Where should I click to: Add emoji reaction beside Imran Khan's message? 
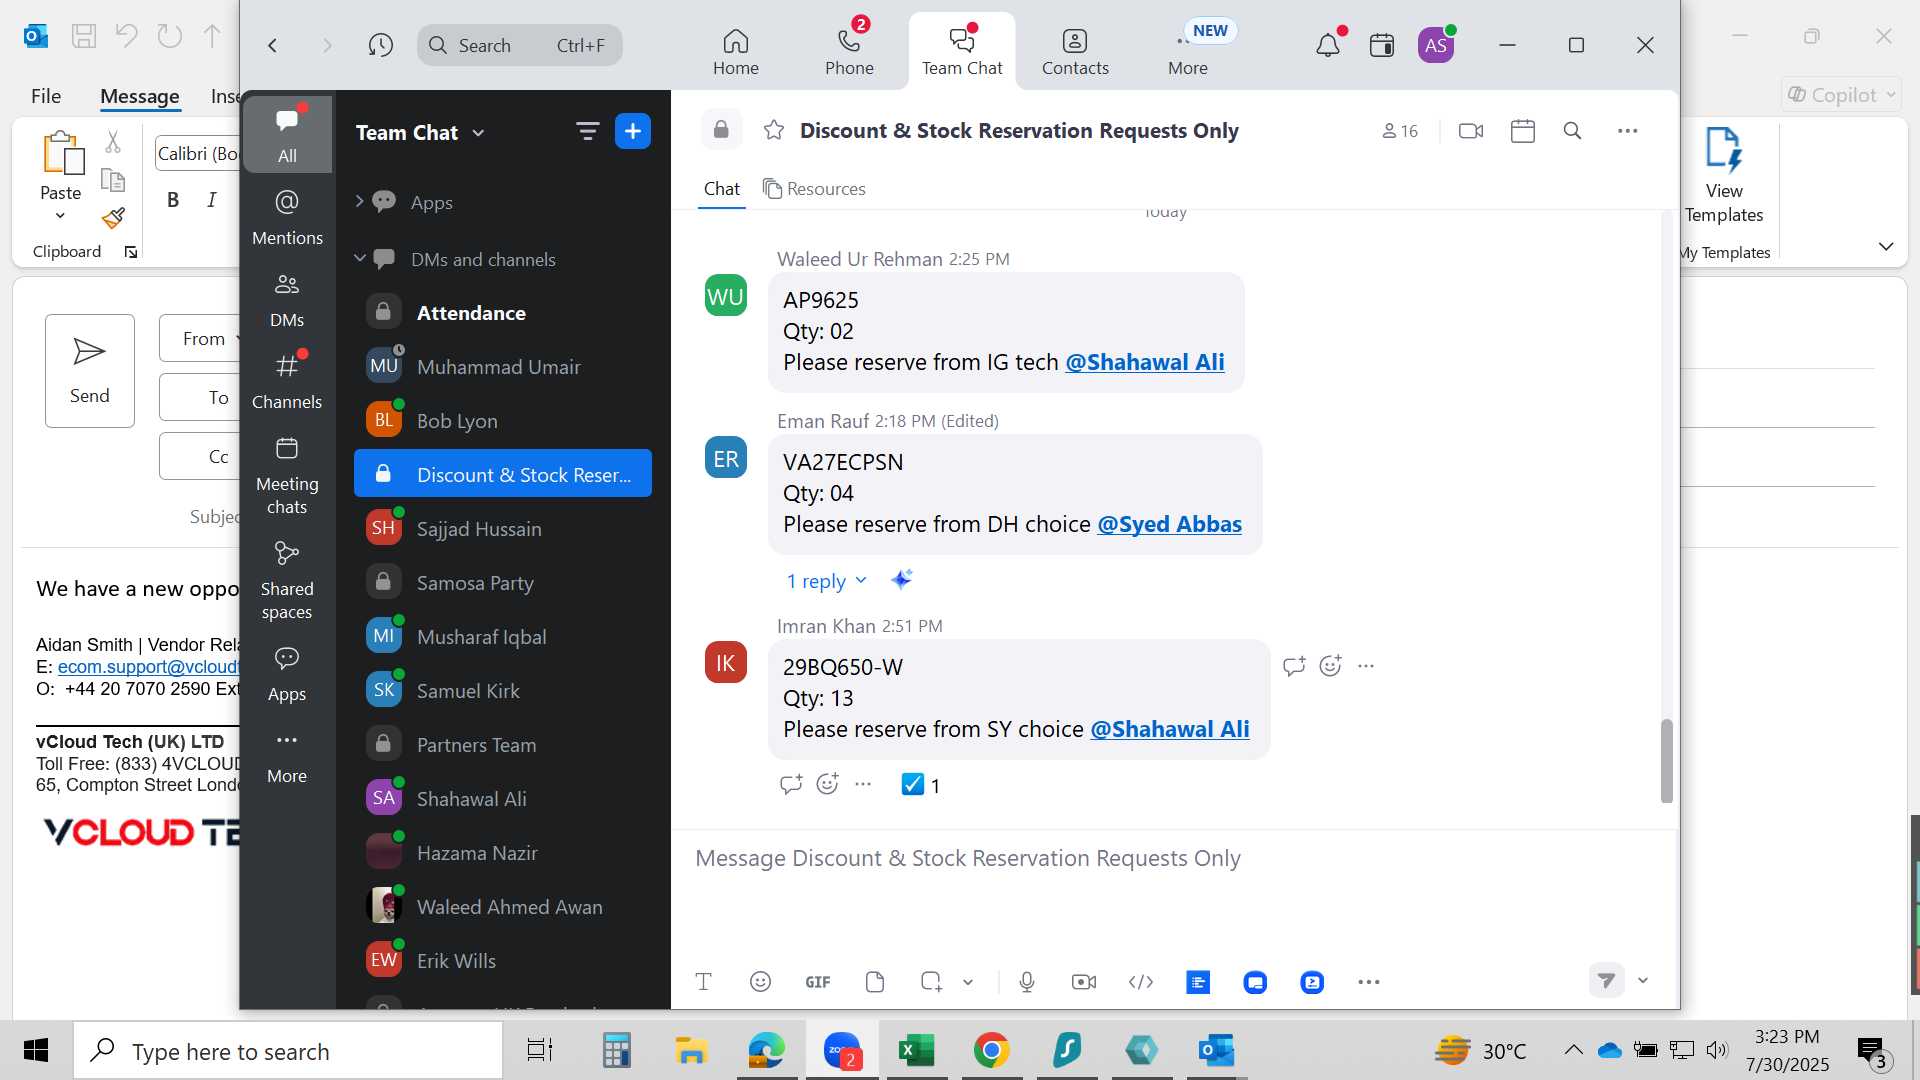coord(1330,666)
